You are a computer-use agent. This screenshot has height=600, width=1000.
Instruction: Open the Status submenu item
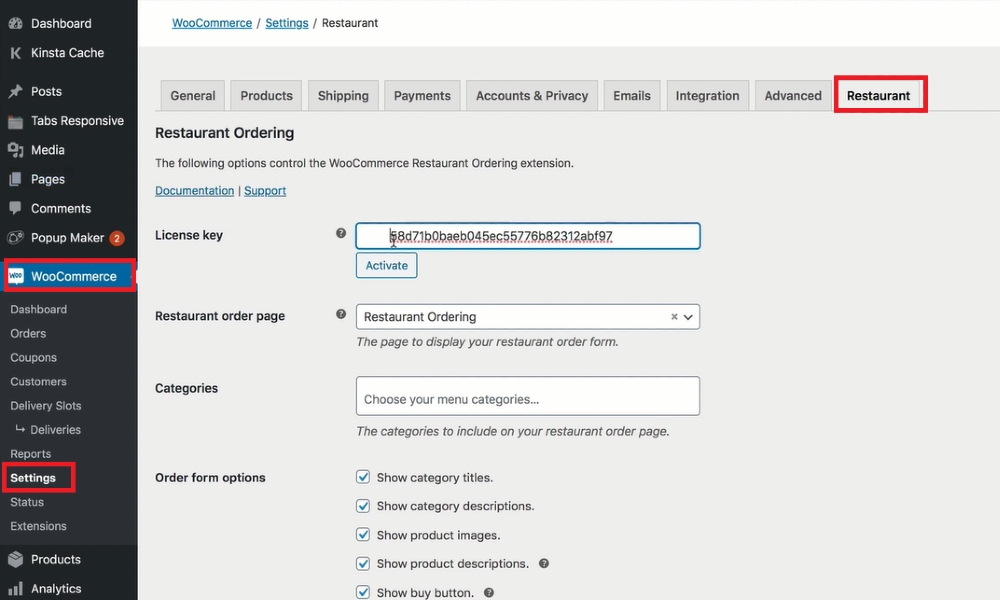coord(27,502)
